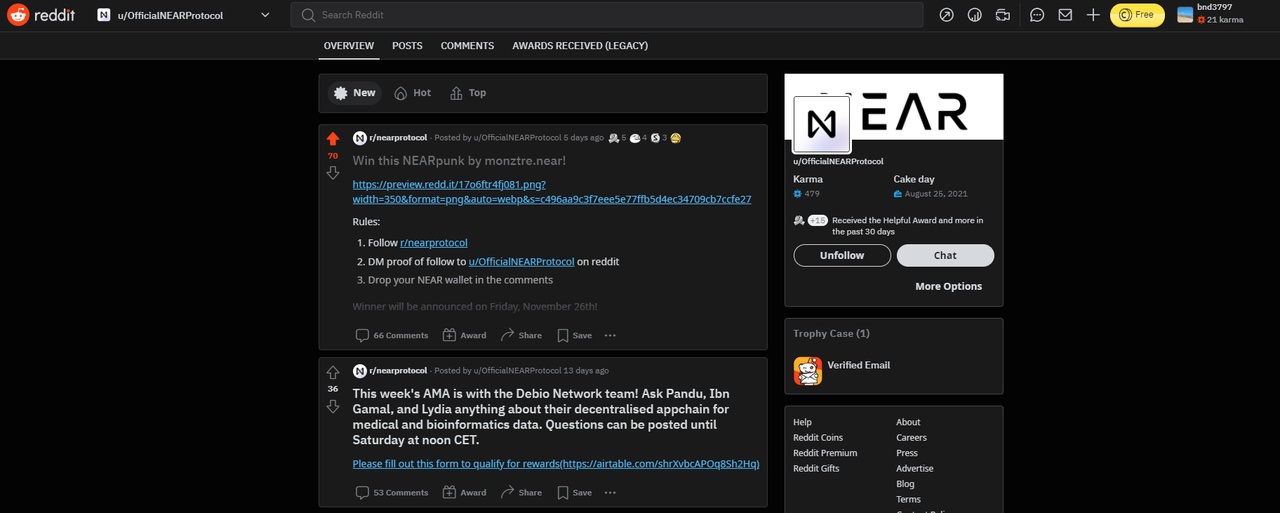Open the Help footer link
1280x513 pixels.
tap(802, 422)
